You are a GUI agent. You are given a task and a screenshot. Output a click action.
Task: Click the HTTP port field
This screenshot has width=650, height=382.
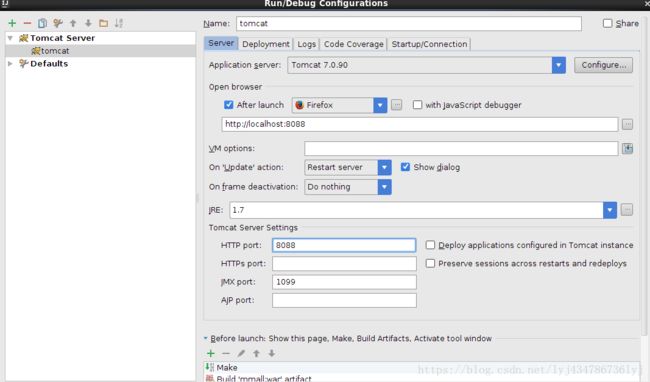click(344, 245)
